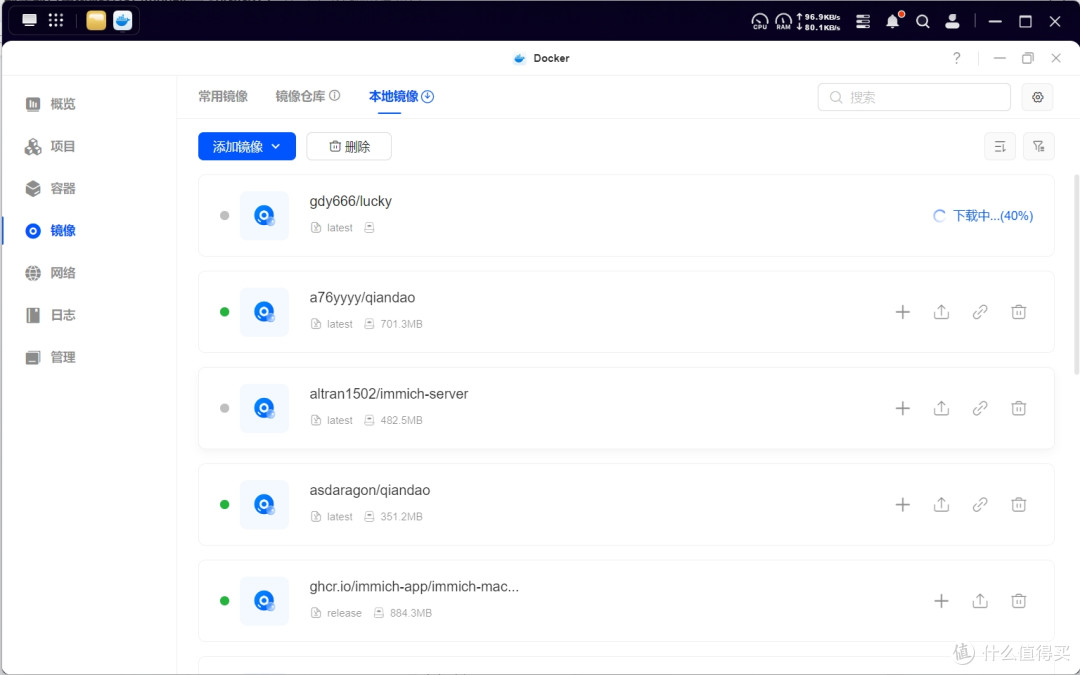The height and width of the screenshot is (675, 1080).
Task: Open Docker settings gear icon
Action: pyautogui.click(x=1037, y=97)
